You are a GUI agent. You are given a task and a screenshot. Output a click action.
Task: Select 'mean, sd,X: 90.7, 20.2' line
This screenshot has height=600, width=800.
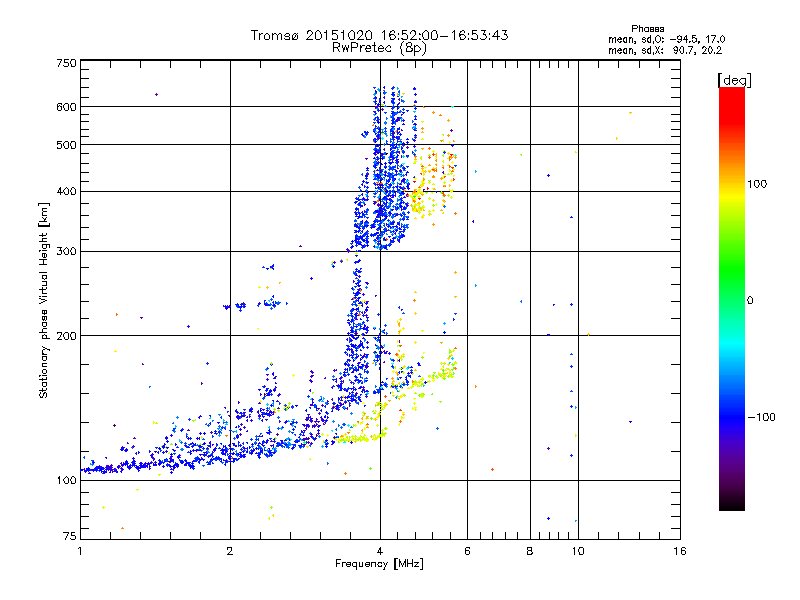coord(665,50)
